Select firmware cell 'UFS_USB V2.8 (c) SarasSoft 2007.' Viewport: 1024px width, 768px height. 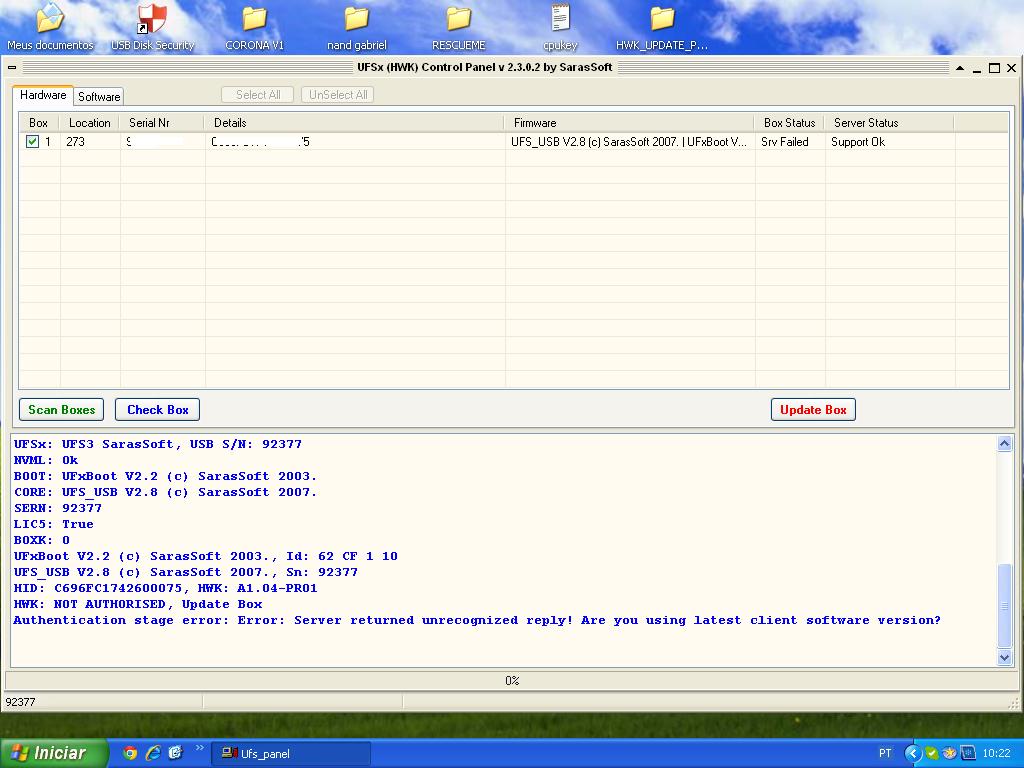pos(629,142)
